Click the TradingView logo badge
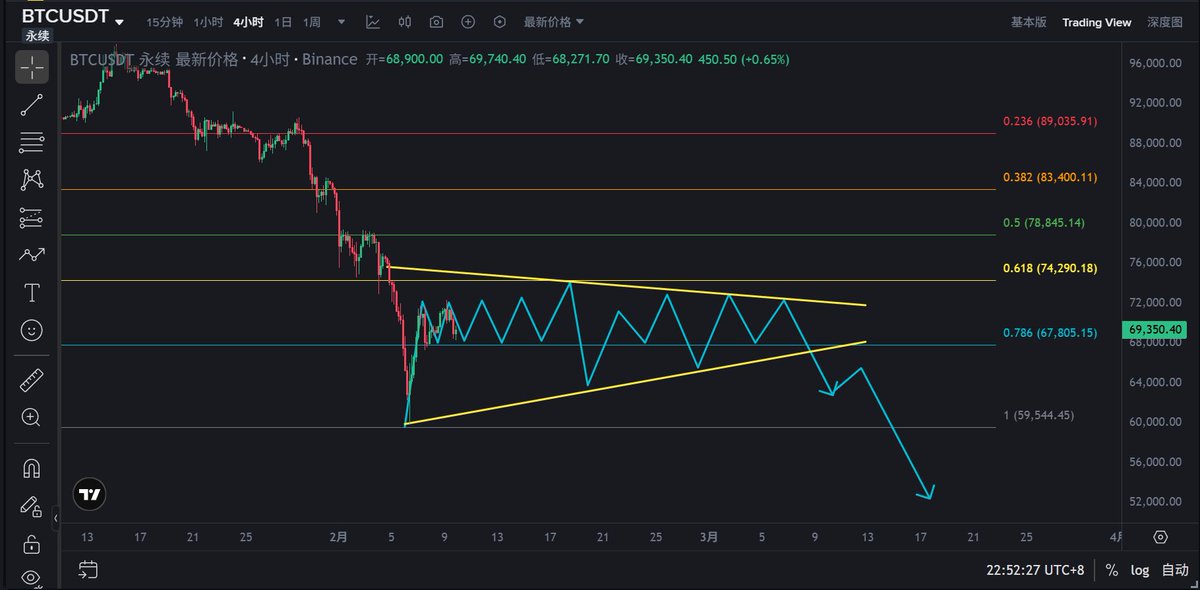Image resolution: width=1200 pixels, height=590 pixels. tap(89, 494)
